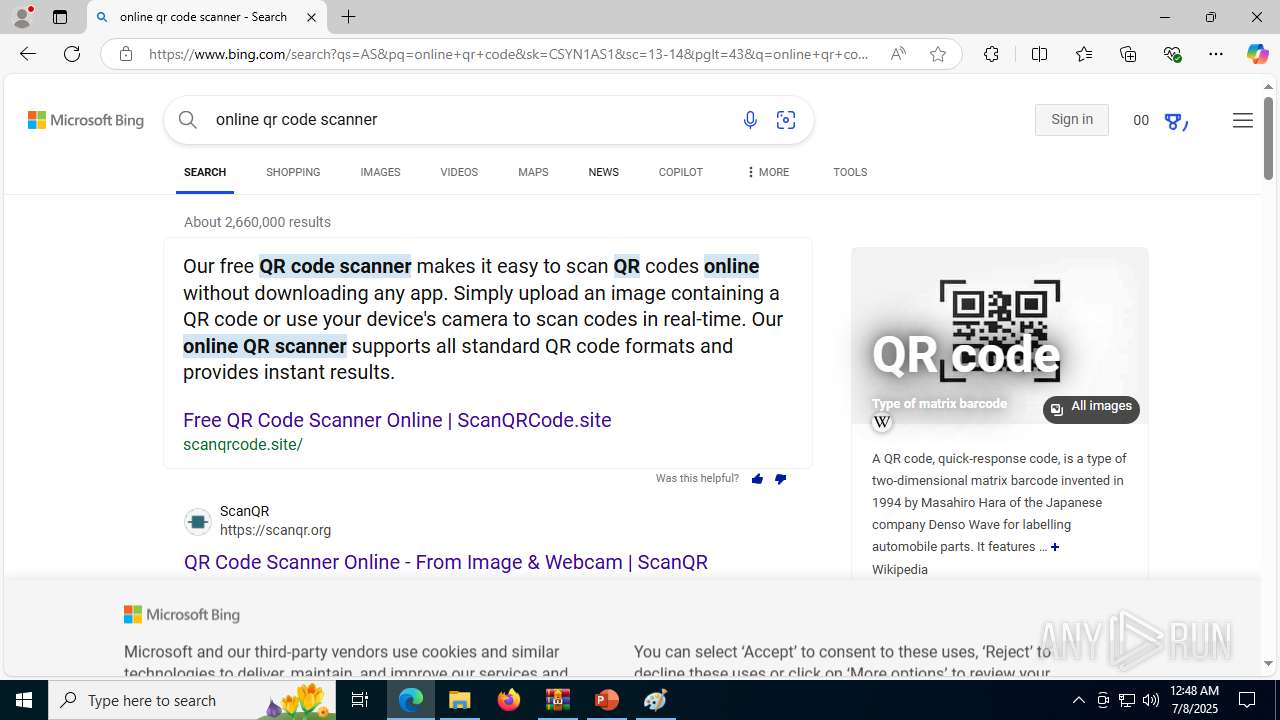
Task: Click the QR code image thumbnail
Action: coord(999,335)
